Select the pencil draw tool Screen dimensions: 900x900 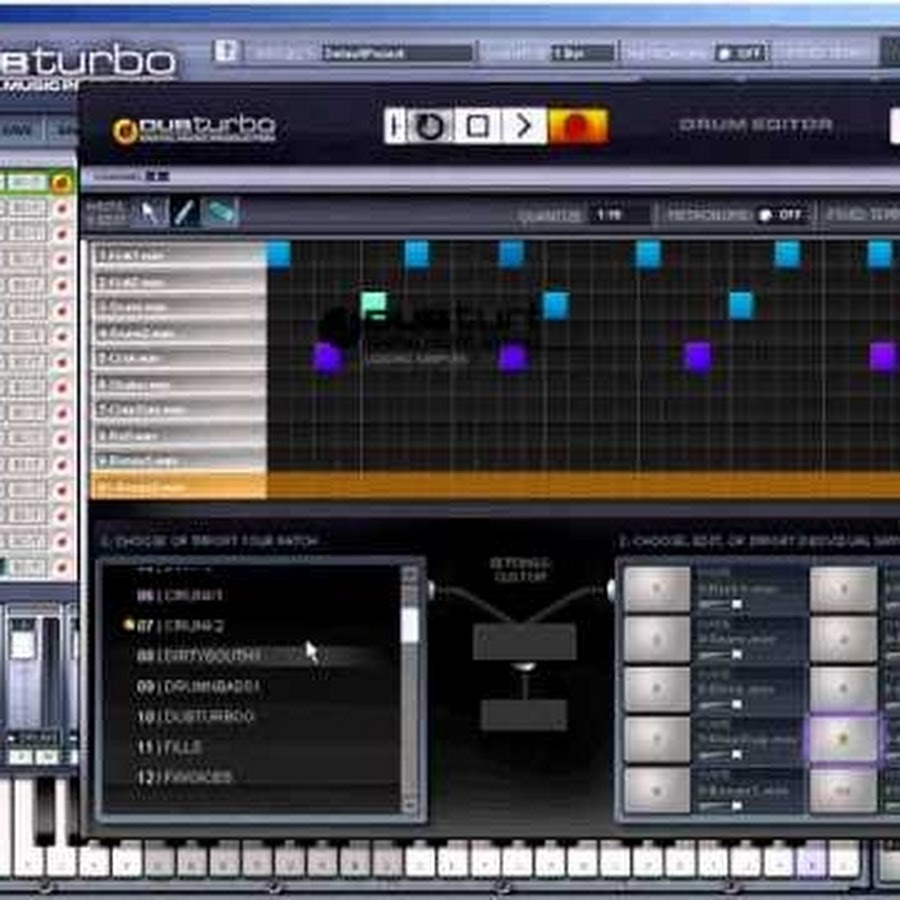pyautogui.click(x=184, y=212)
